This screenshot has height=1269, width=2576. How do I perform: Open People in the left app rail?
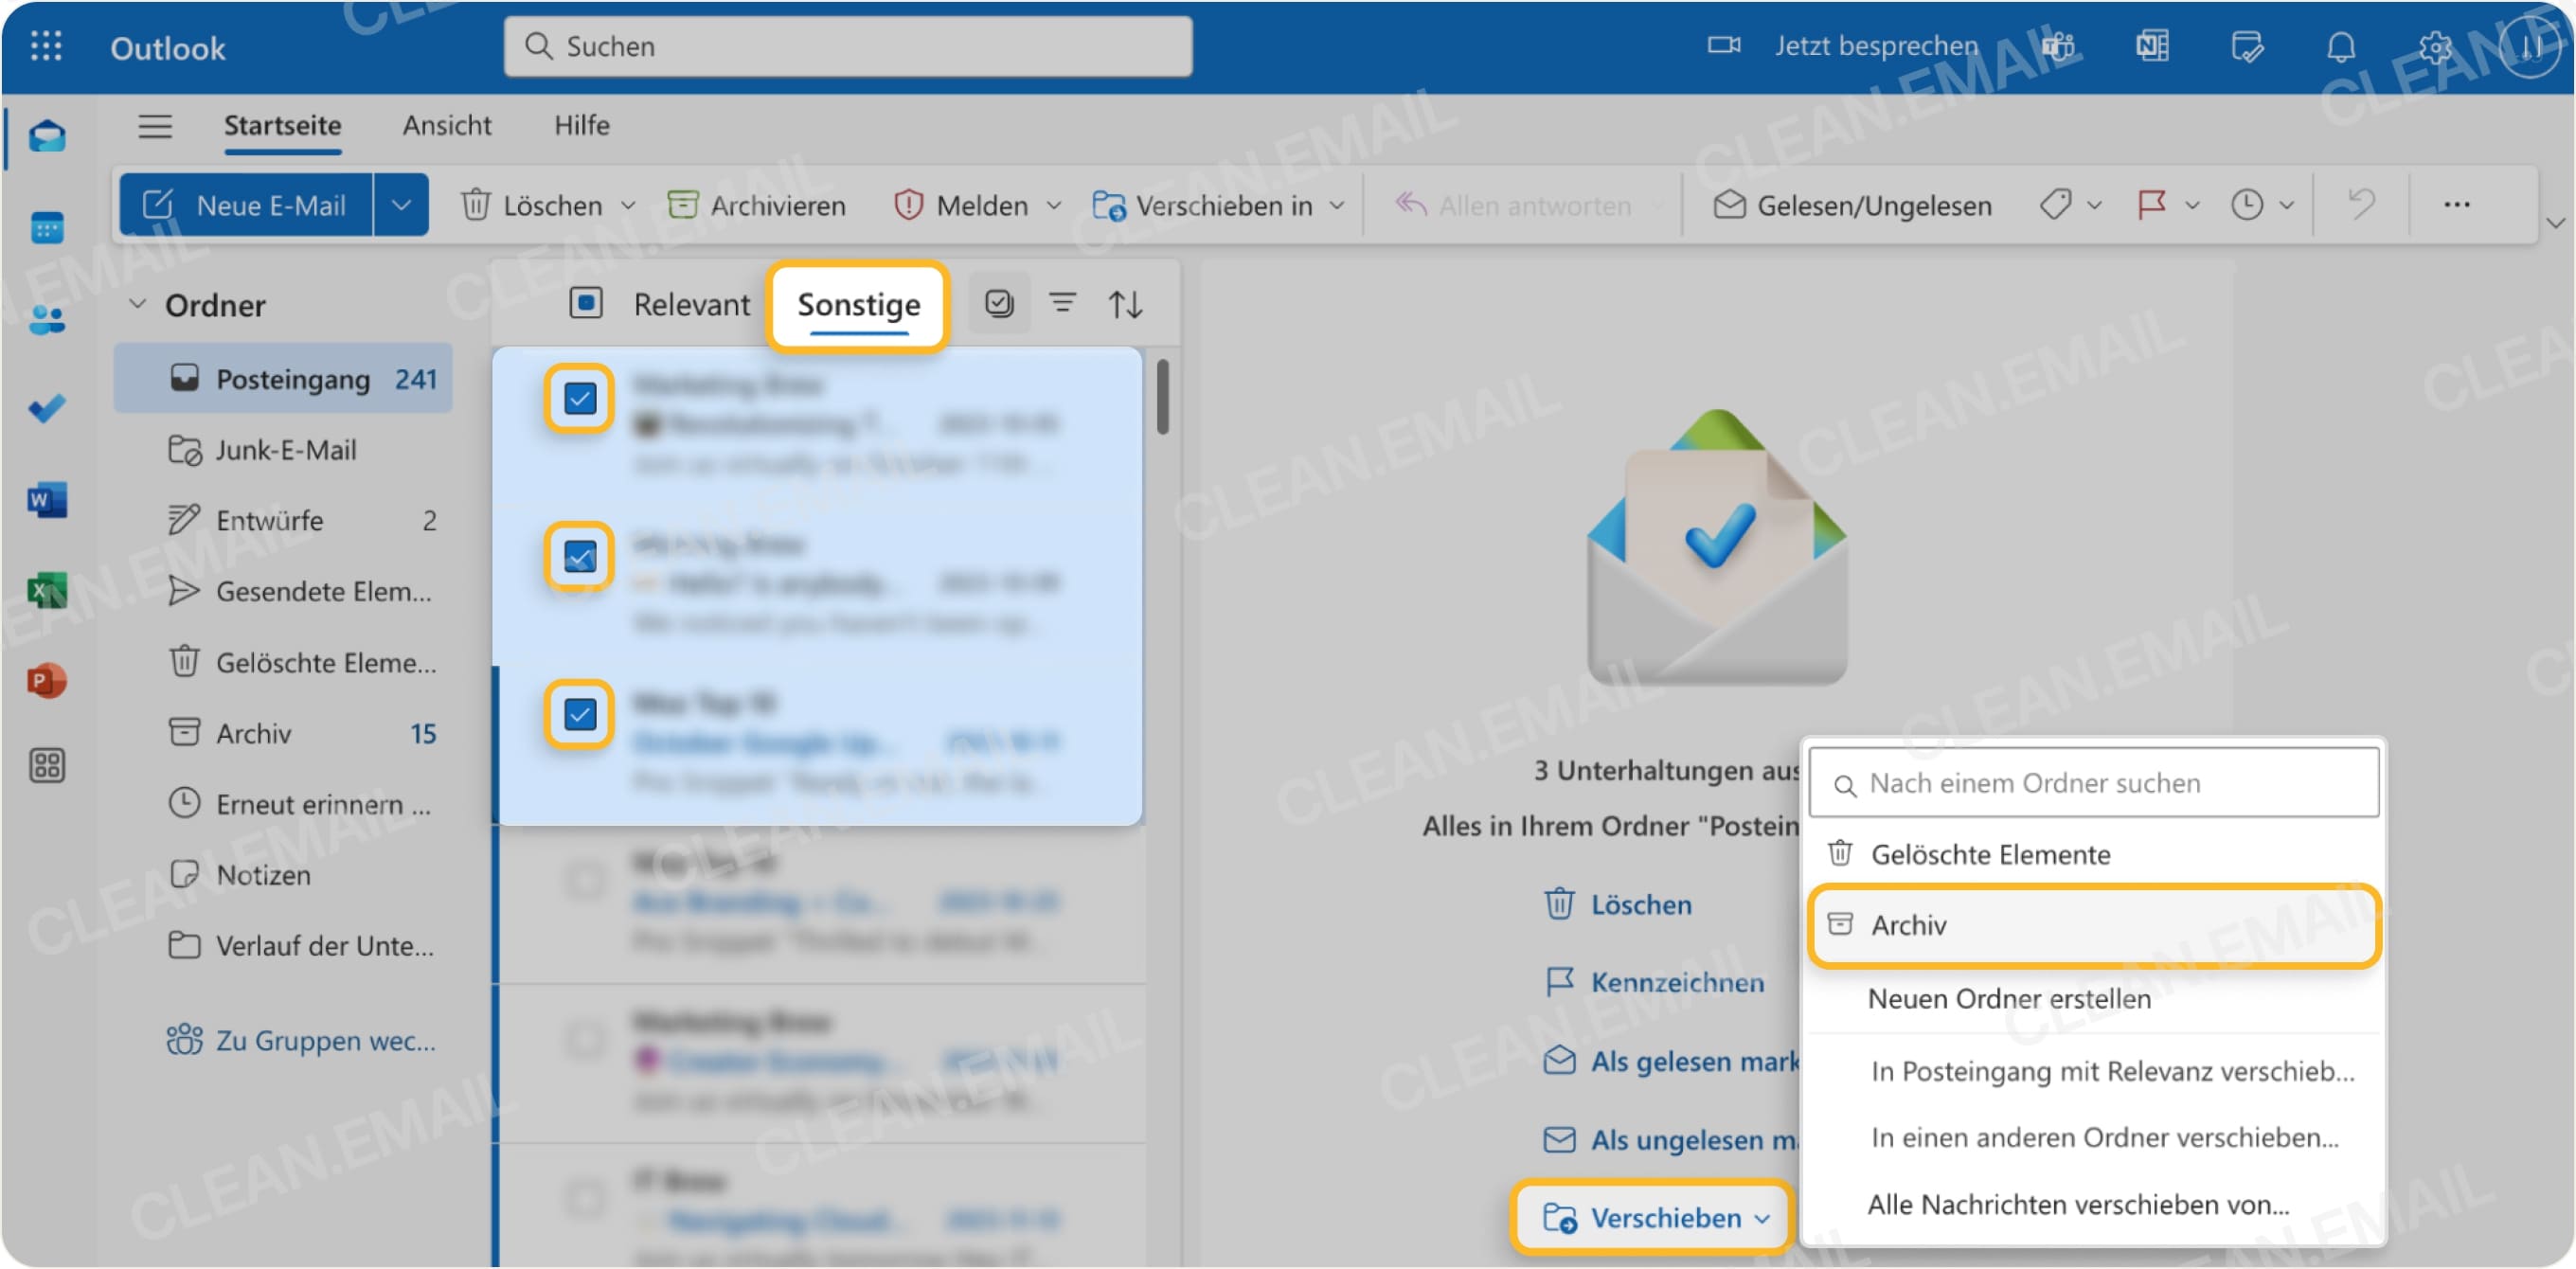pyautogui.click(x=47, y=320)
